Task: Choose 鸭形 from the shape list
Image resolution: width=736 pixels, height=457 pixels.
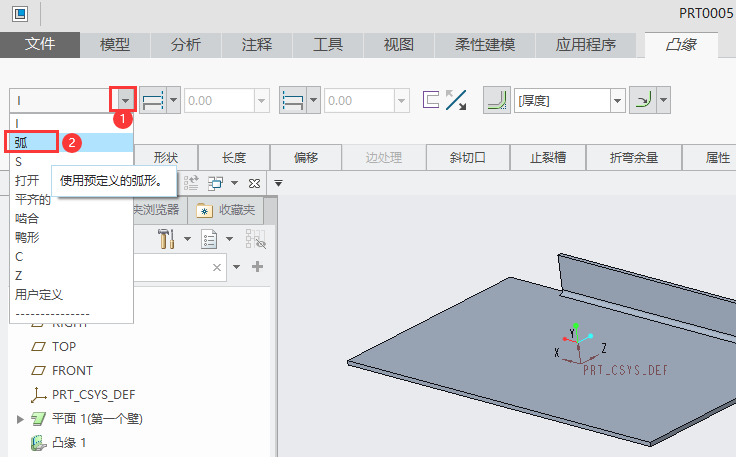Action: 71,237
